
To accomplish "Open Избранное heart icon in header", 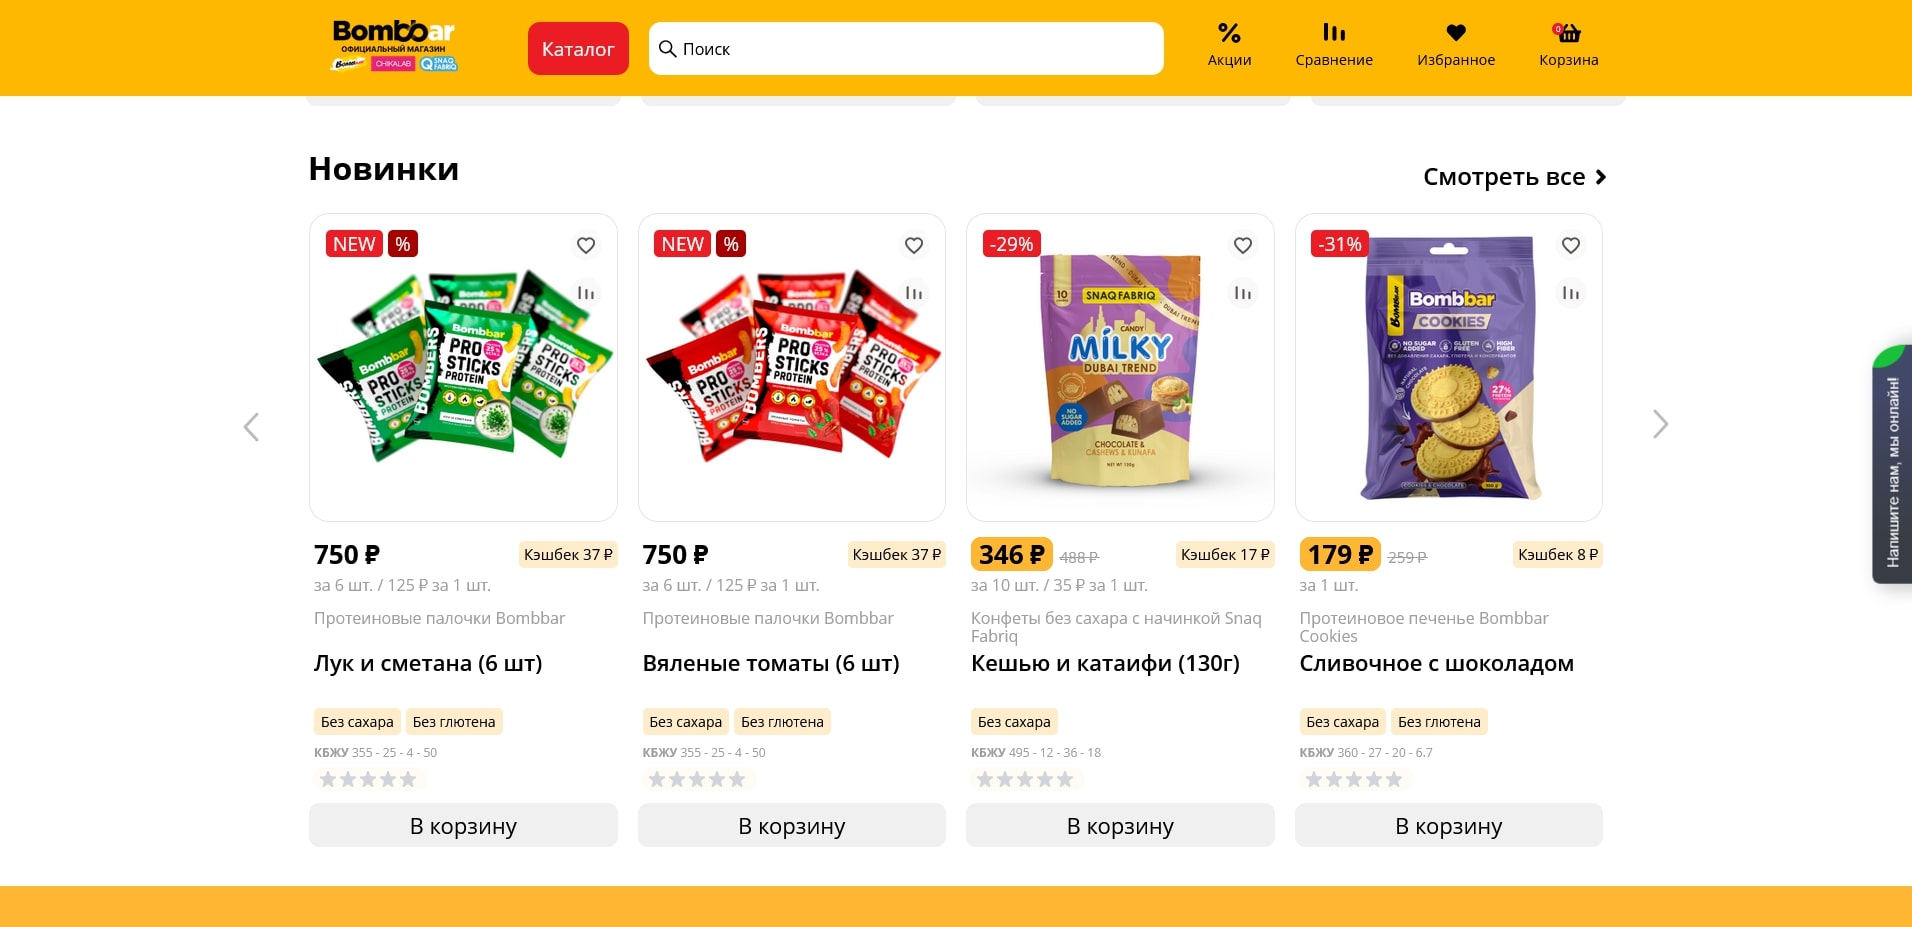I will pos(1456,34).
